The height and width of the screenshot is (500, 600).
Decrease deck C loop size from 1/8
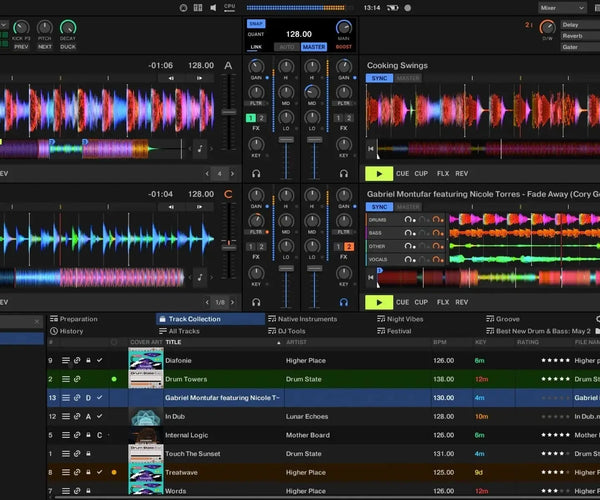pos(207,302)
